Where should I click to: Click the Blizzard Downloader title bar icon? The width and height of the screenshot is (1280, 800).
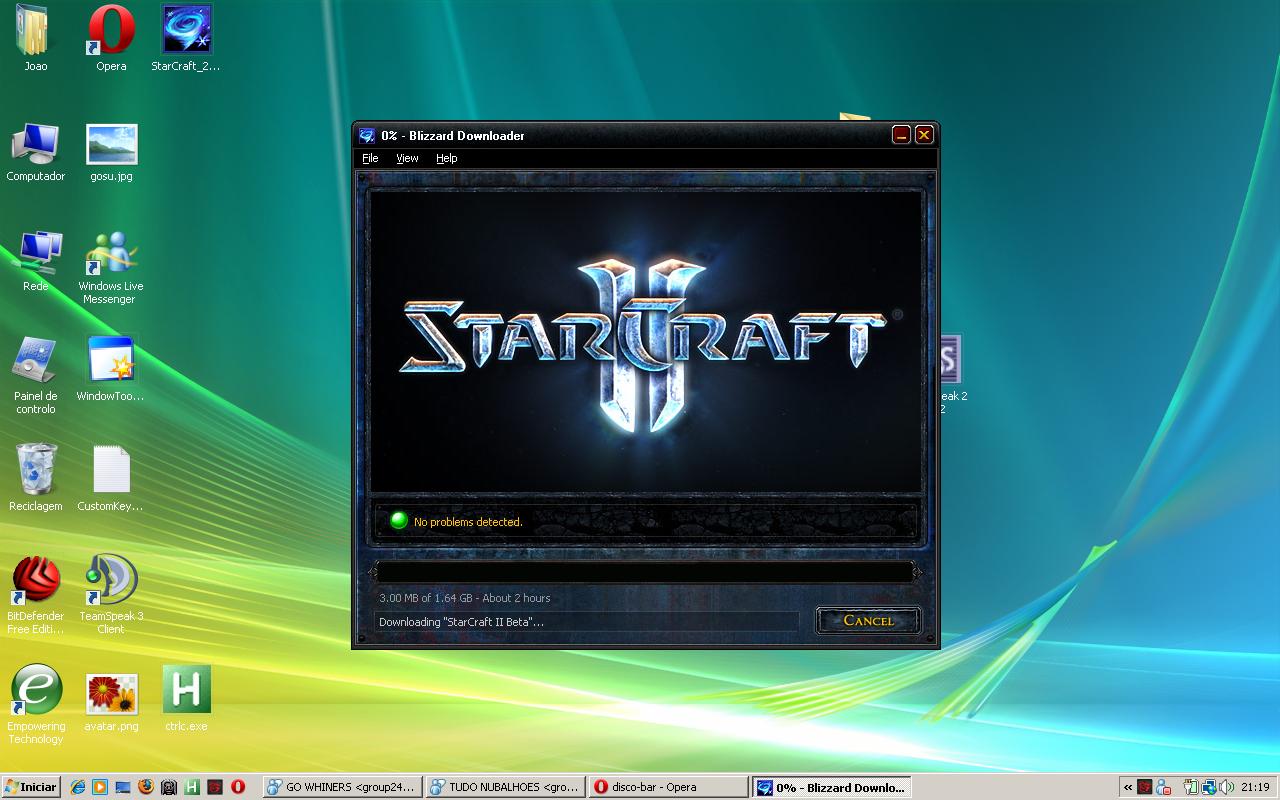coord(367,135)
